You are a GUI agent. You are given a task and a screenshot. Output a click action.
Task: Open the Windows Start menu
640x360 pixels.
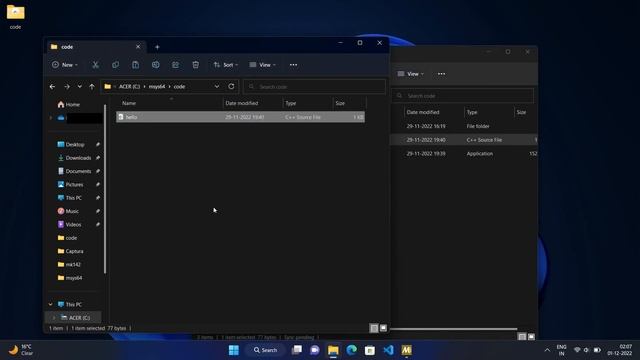click(x=234, y=350)
